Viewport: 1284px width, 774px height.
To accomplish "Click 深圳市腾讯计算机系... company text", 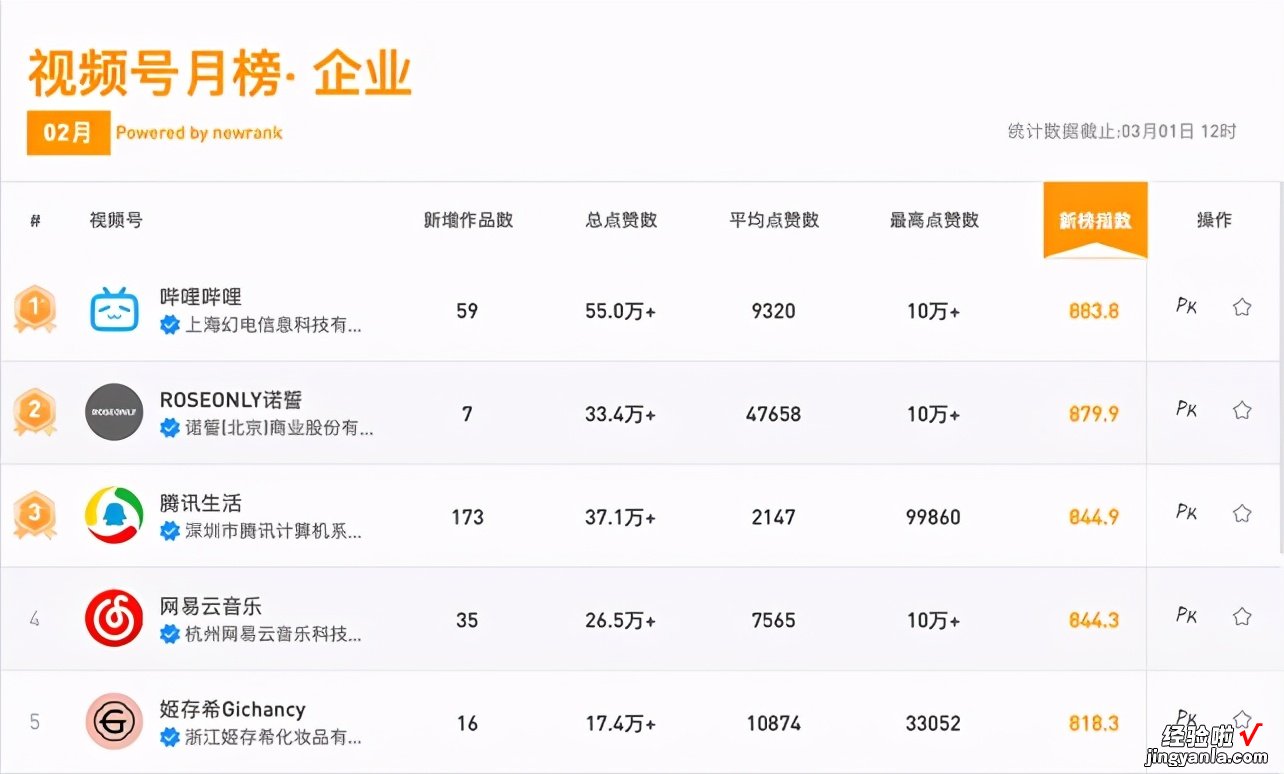I will coord(274,531).
